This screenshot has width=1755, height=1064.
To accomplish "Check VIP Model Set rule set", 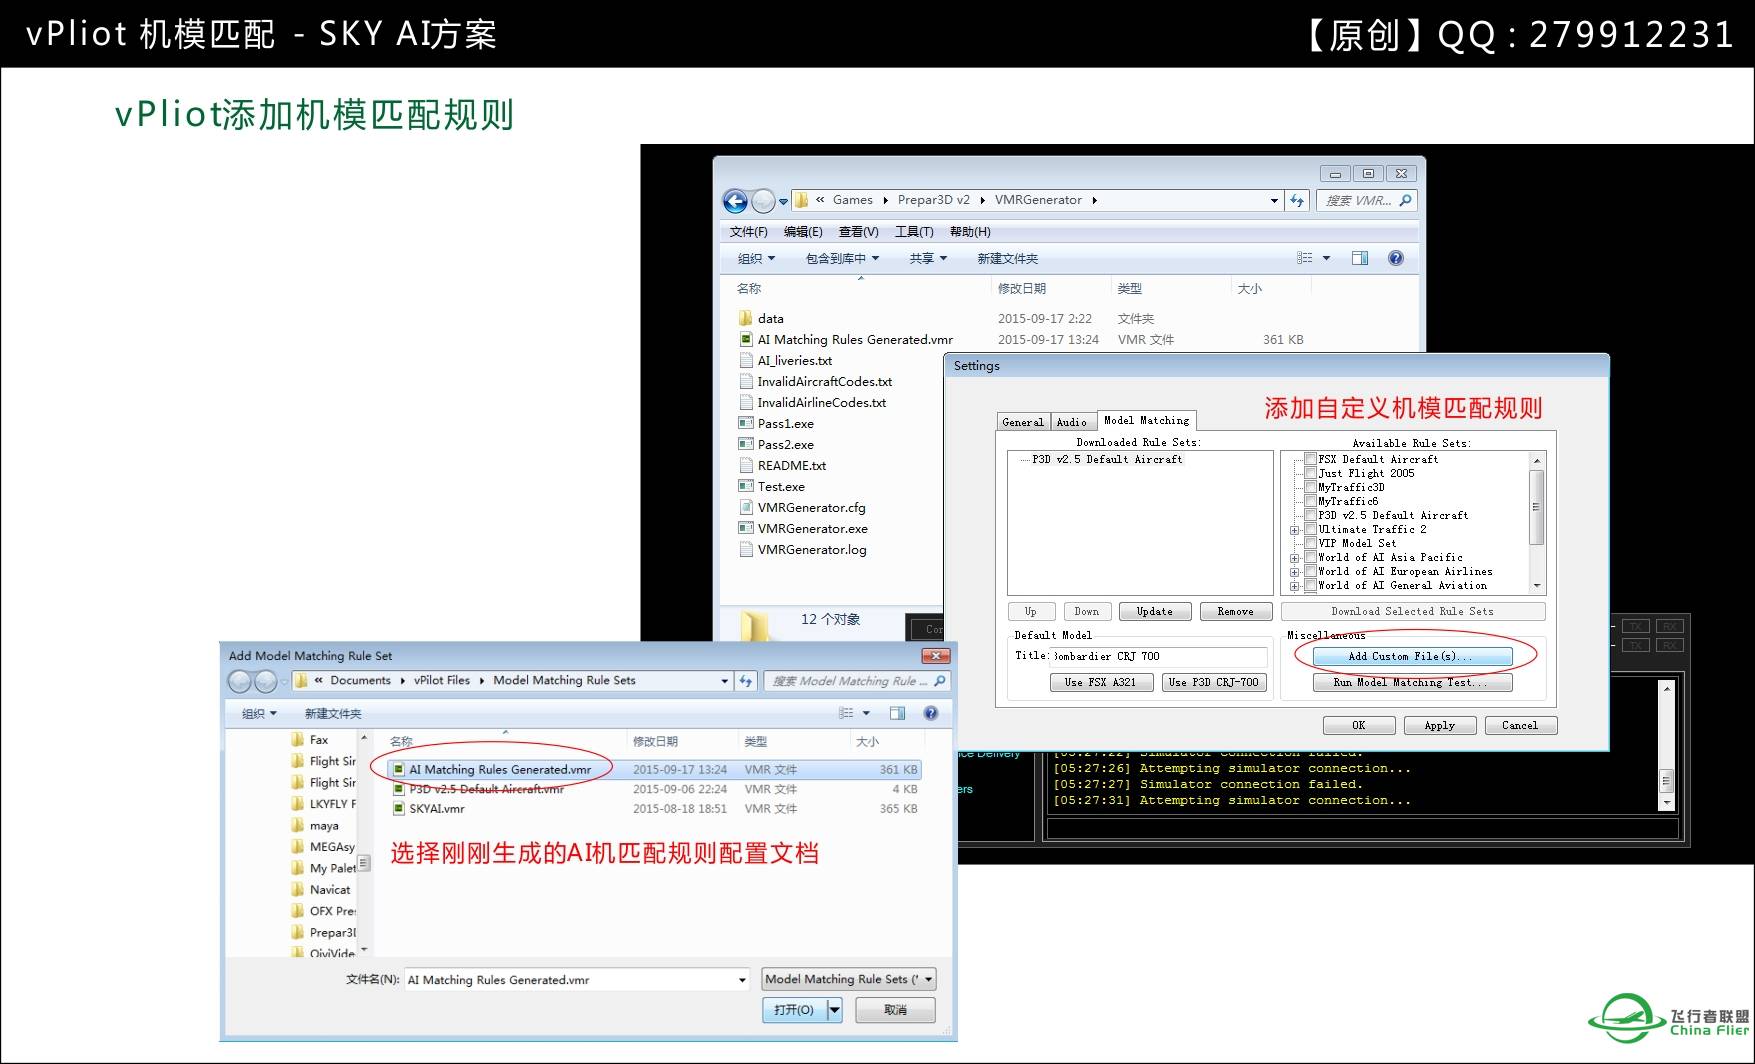I will tap(1310, 543).
